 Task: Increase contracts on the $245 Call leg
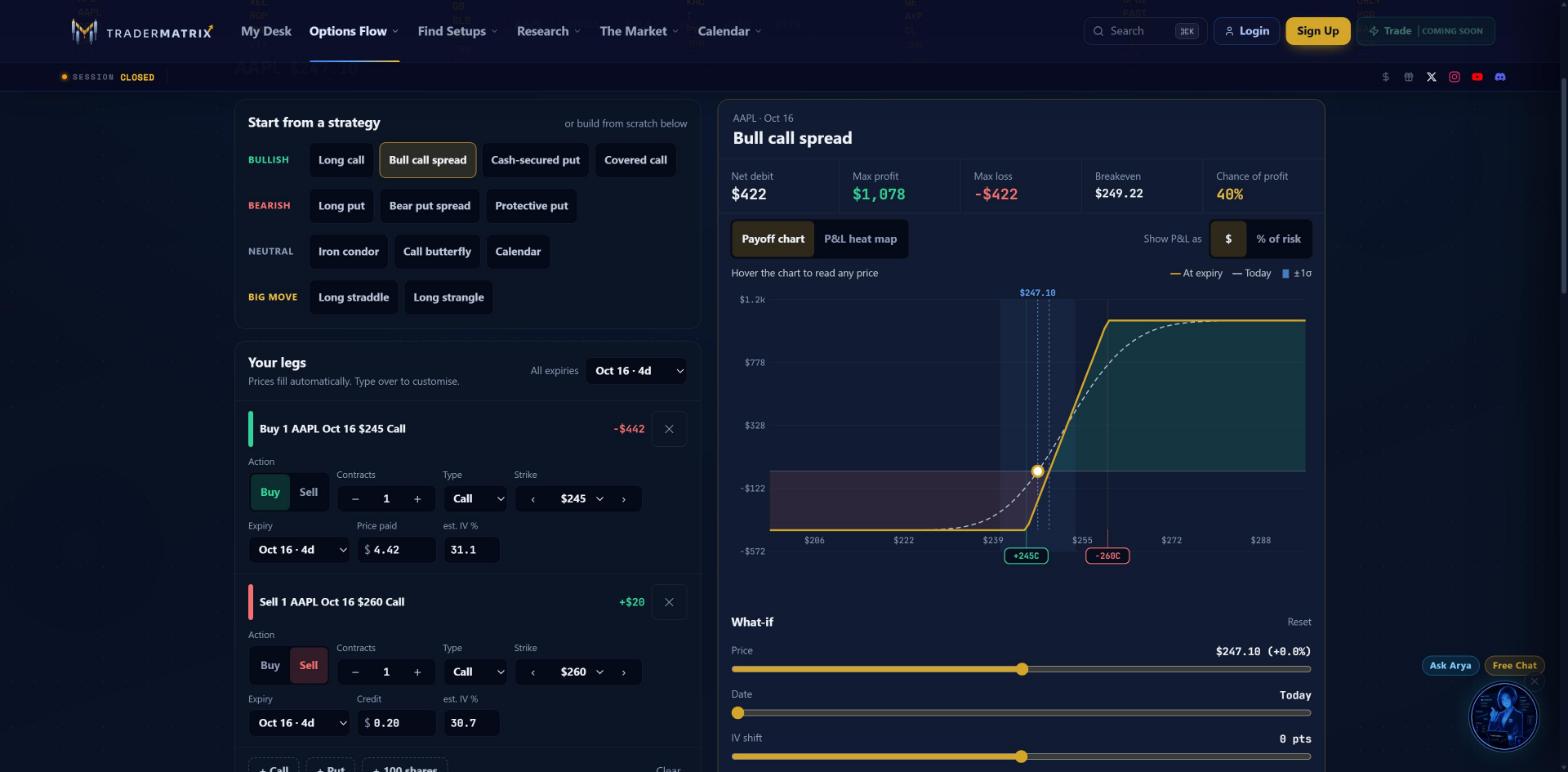(x=417, y=499)
